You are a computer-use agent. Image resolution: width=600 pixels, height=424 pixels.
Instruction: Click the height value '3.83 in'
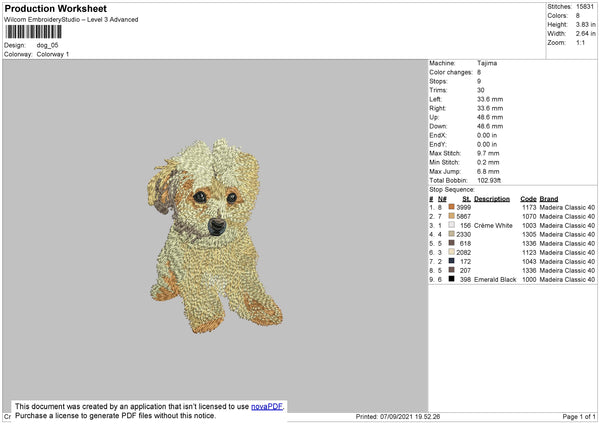[x=585, y=24]
